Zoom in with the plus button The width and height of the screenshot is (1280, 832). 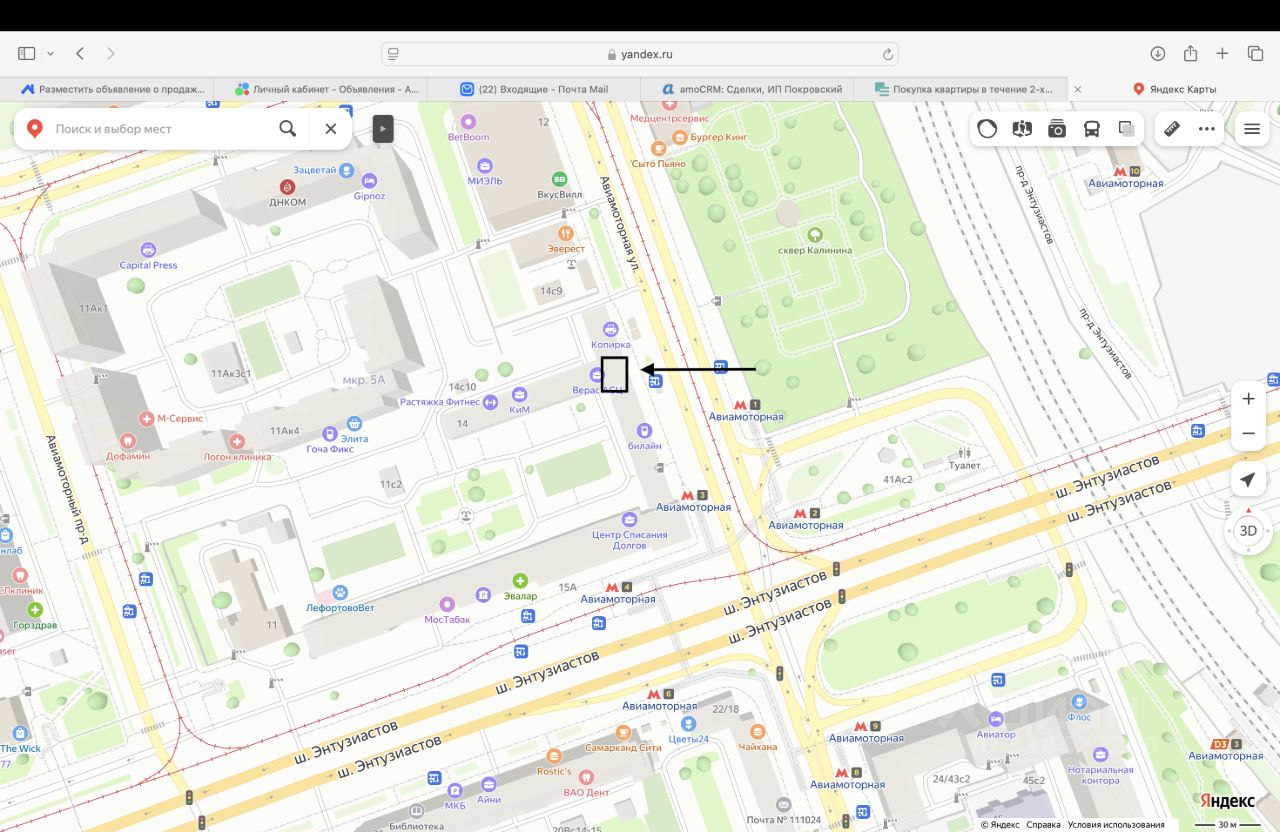(1248, 399)
